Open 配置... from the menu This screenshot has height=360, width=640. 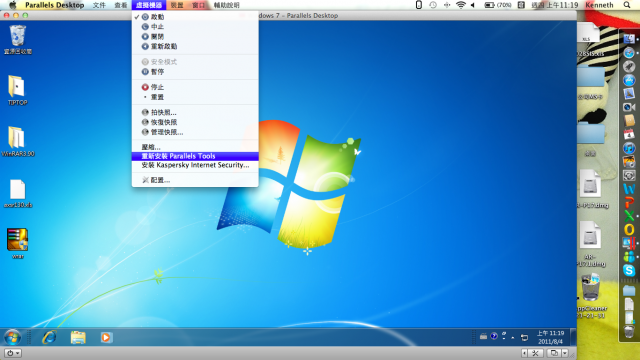[195, 180]
